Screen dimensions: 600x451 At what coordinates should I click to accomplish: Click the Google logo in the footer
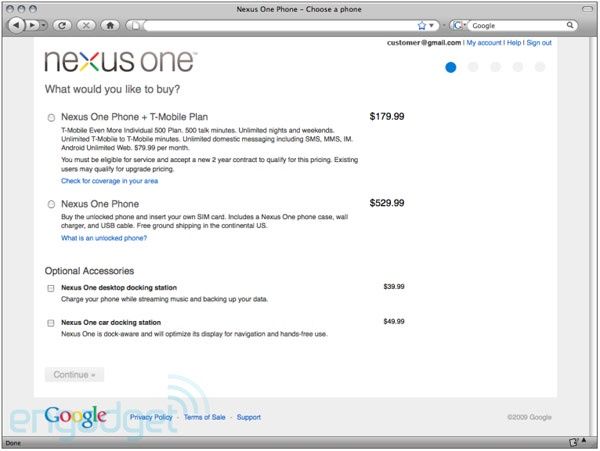pyautogui.click(x=75, y=417)
